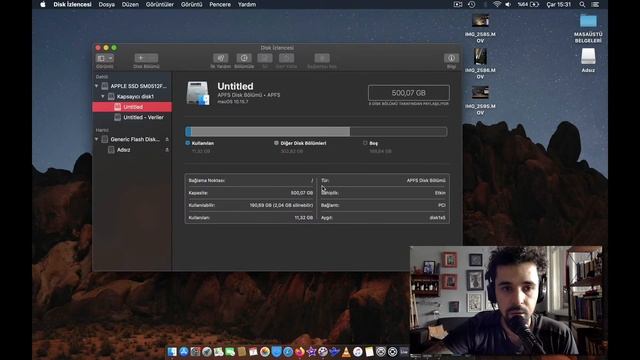The height and width of the screenshot is (360, 640).
Task: Select the Kapsayıcı disk1 container
Action: tap(132, 96)
